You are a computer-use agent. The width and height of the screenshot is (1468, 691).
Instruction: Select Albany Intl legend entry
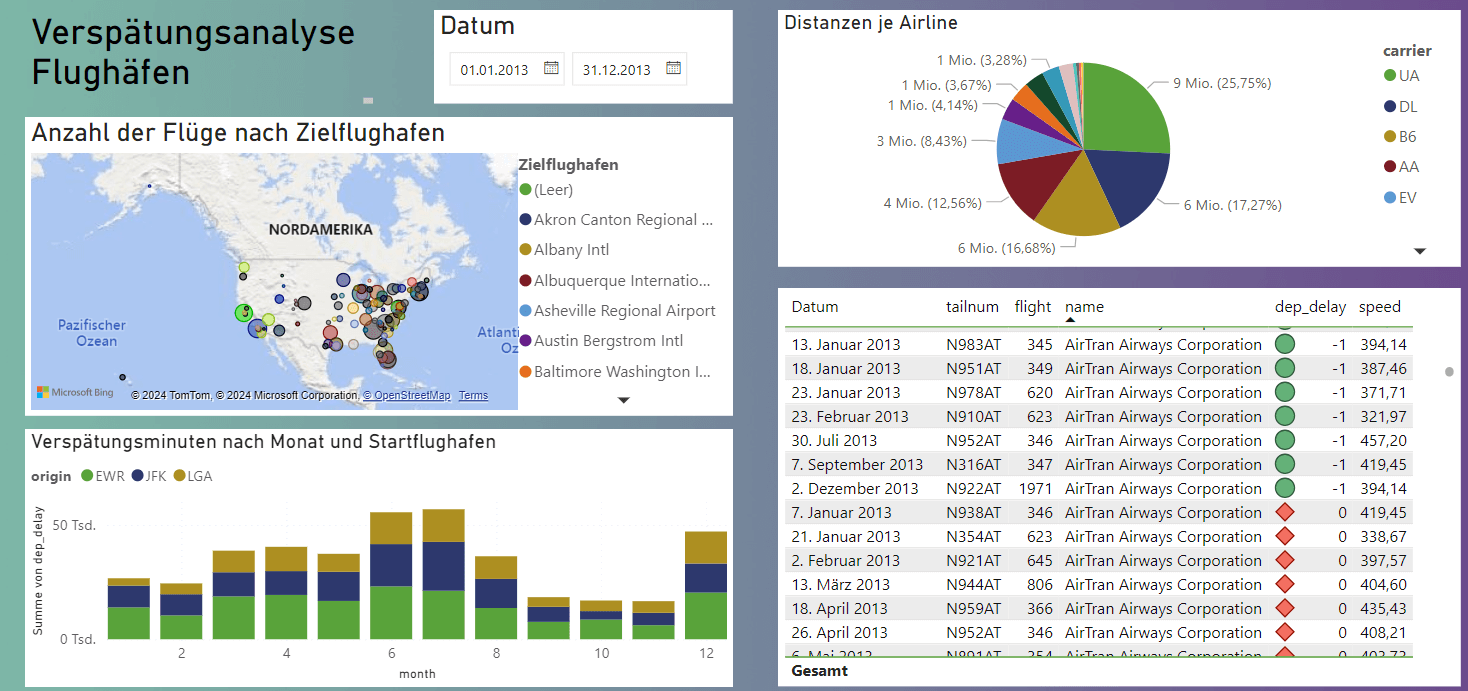[564, 250]
